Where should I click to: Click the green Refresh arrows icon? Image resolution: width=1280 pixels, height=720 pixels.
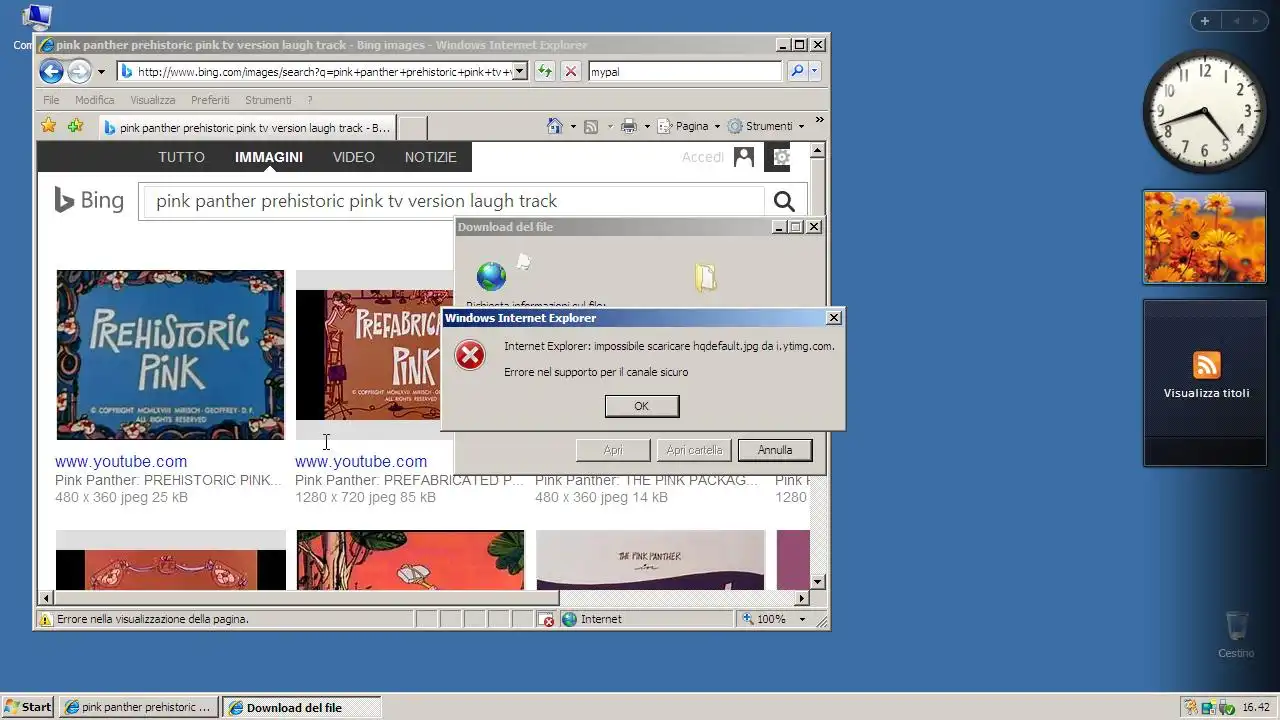pyautogui.click(x=544, y=71)
